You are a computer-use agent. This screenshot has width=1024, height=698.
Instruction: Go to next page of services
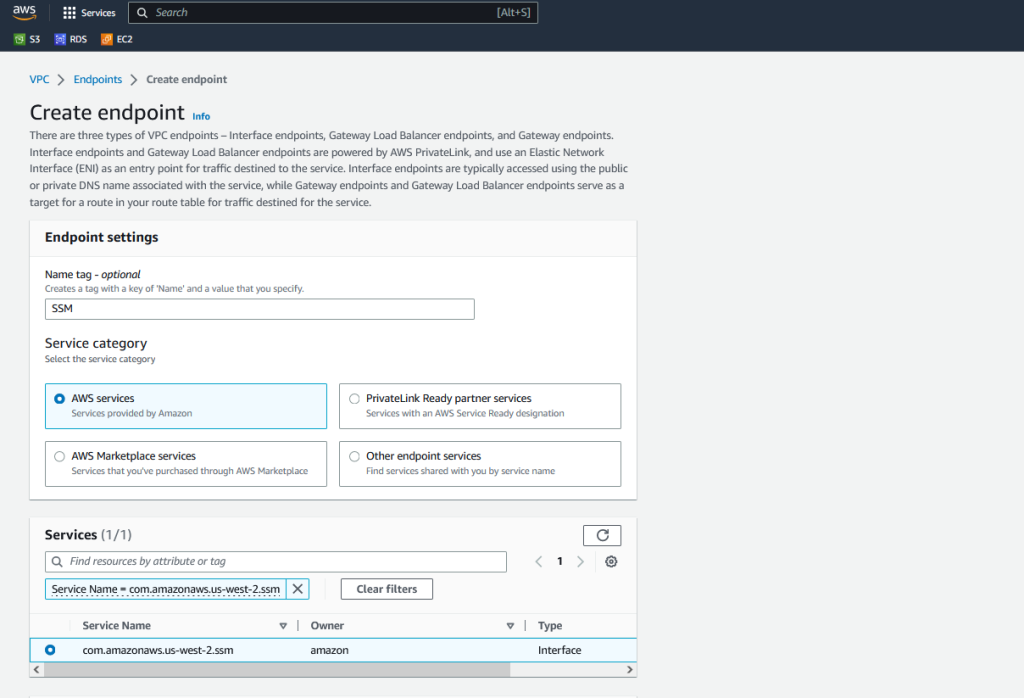click(x=580, y=562)
